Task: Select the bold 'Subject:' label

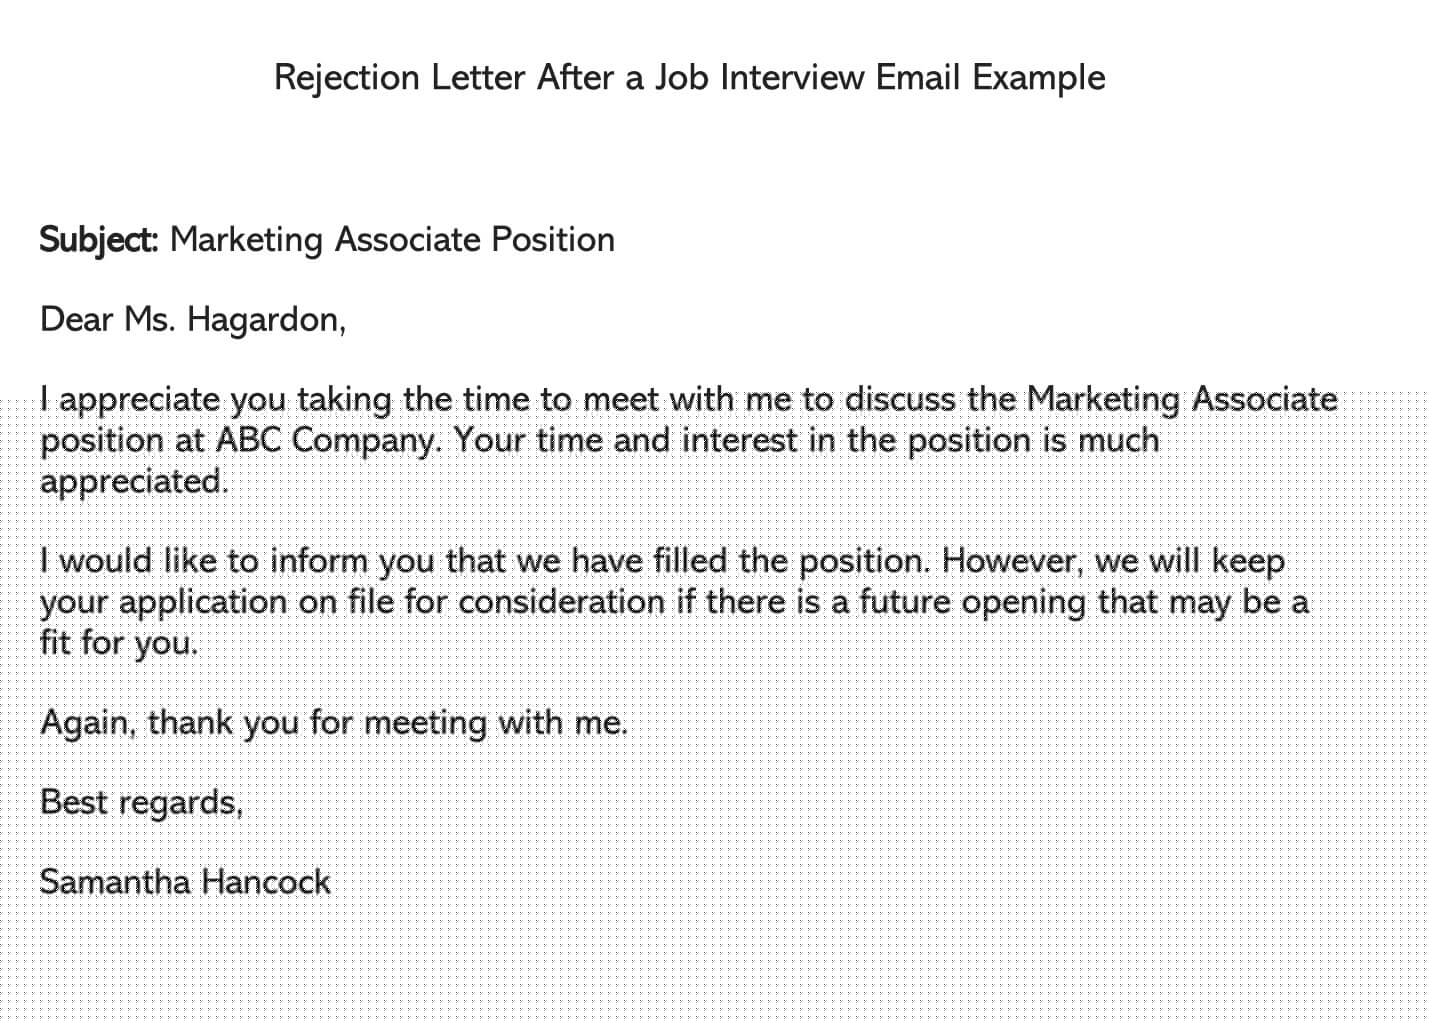Action: click(x=99, y=241)
